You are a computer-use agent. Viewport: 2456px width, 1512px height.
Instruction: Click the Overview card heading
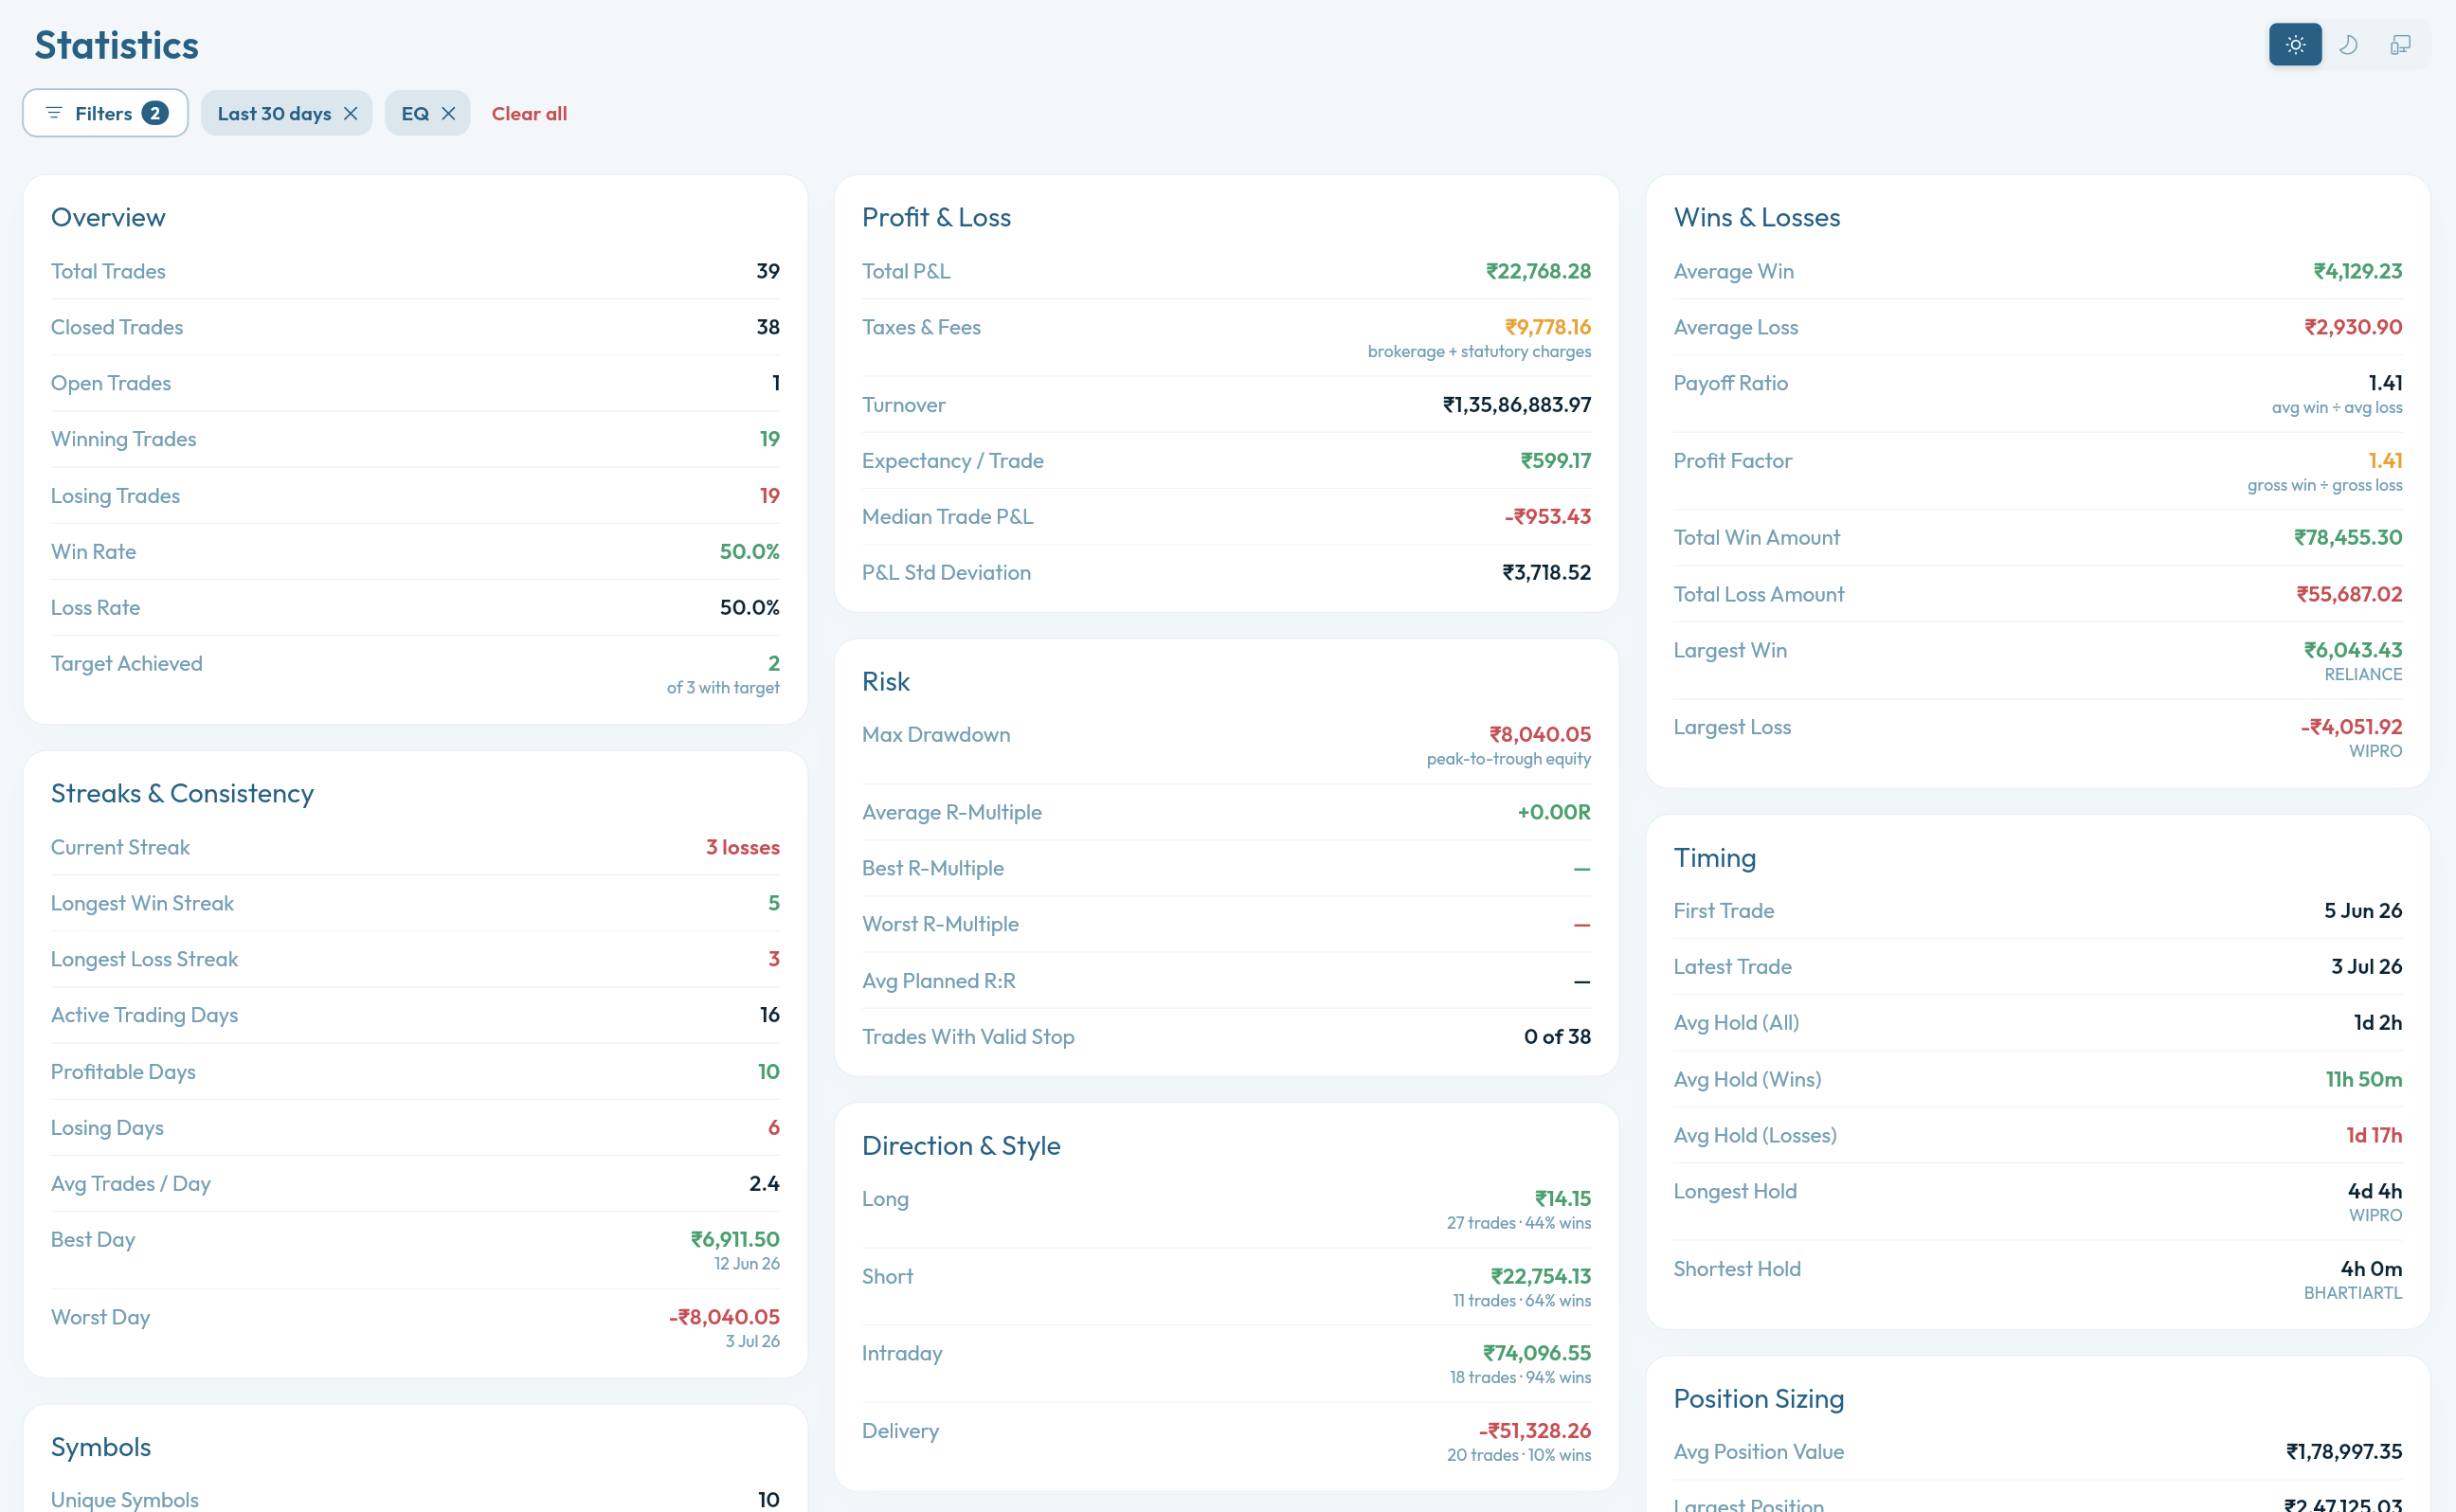108,217
